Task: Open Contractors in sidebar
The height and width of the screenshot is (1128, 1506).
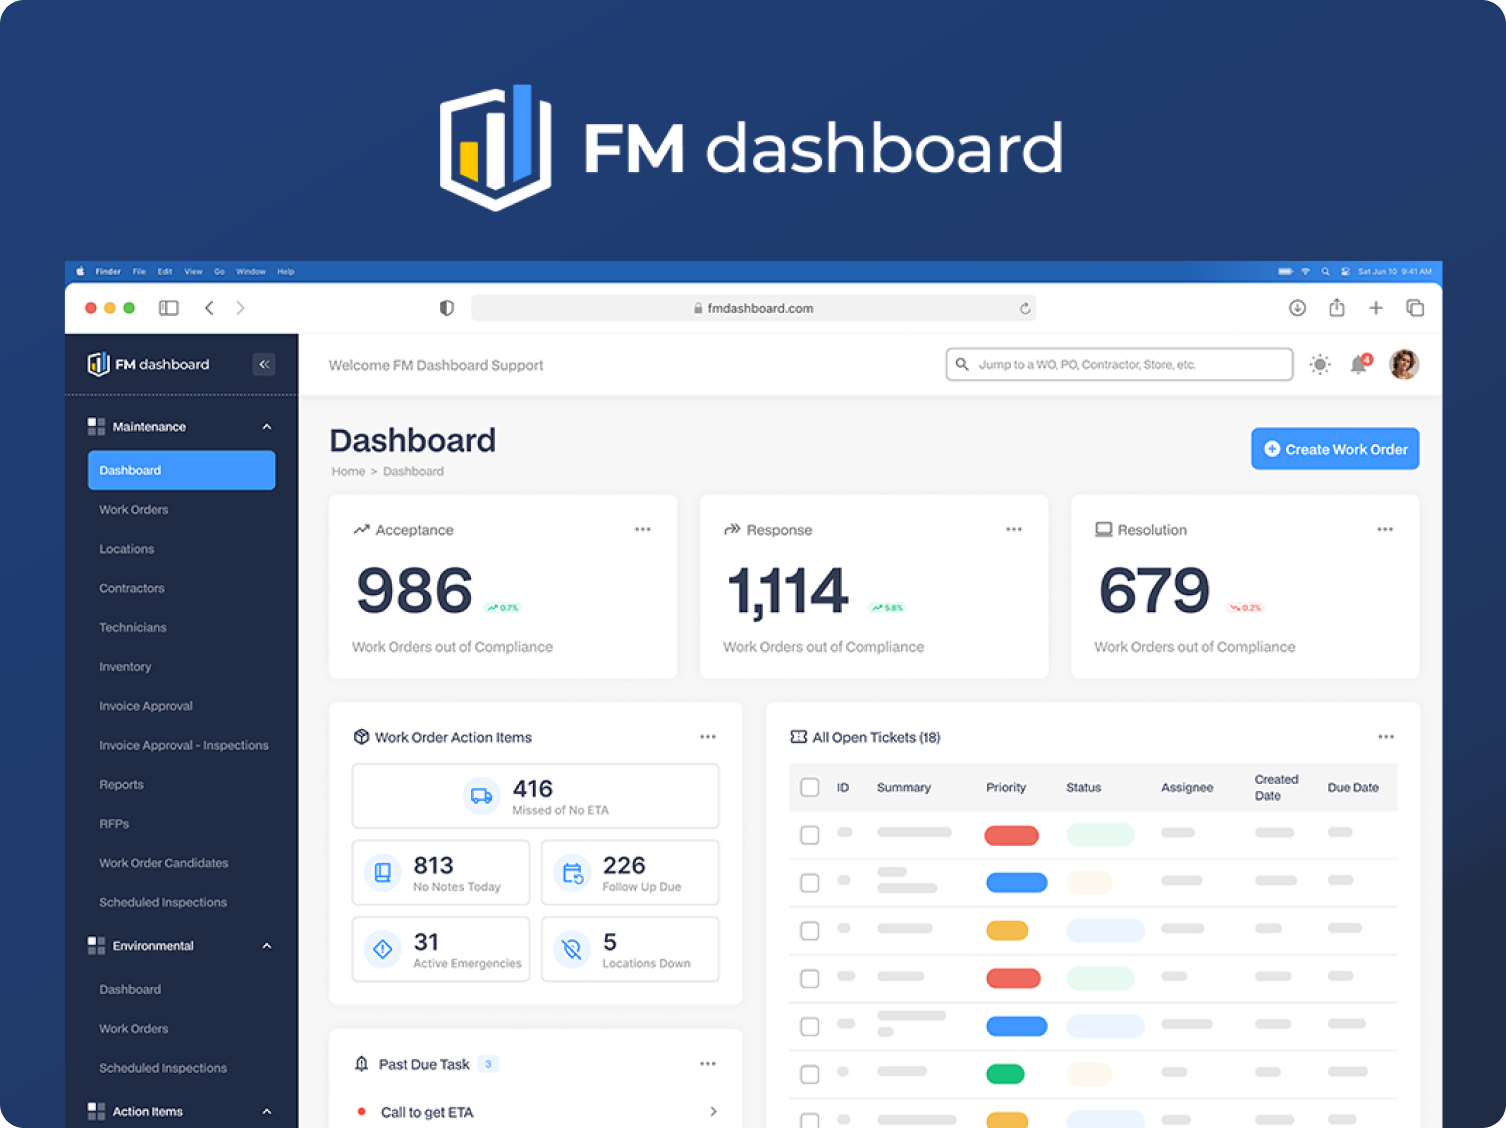Action: pyautogui.click(x=132, y=588)
